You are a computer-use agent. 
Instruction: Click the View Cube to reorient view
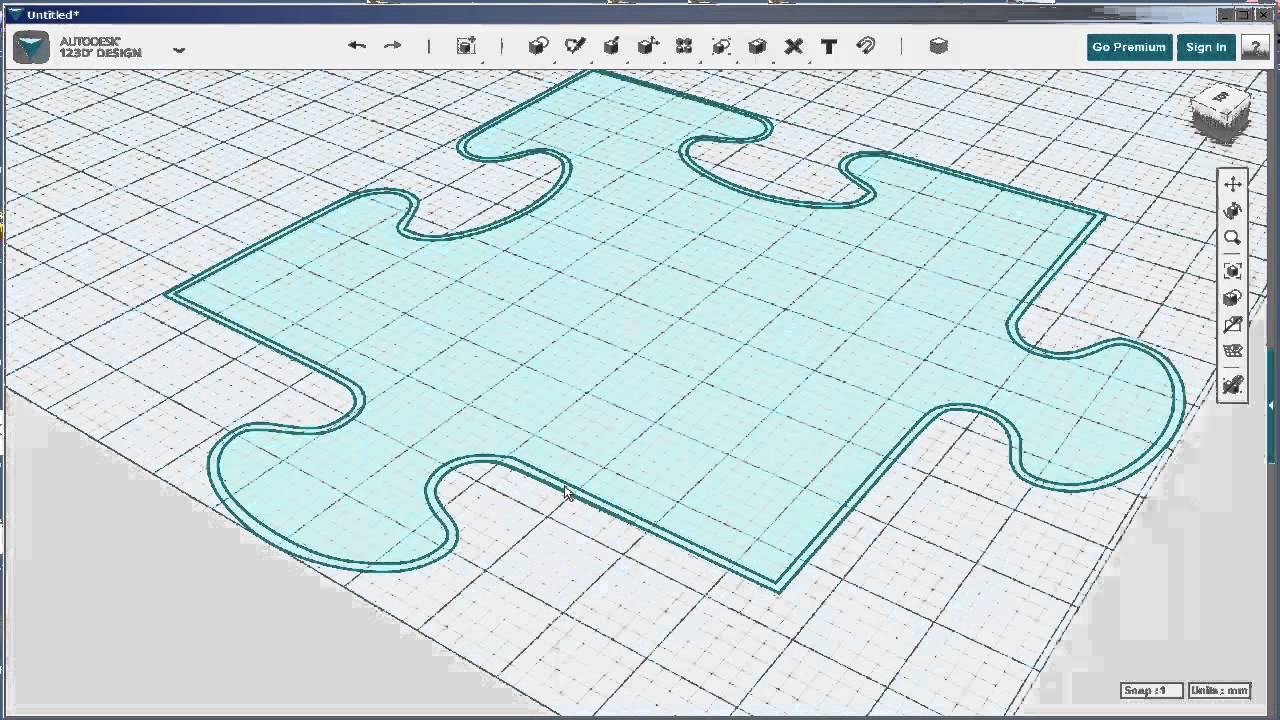(1221, 111)
